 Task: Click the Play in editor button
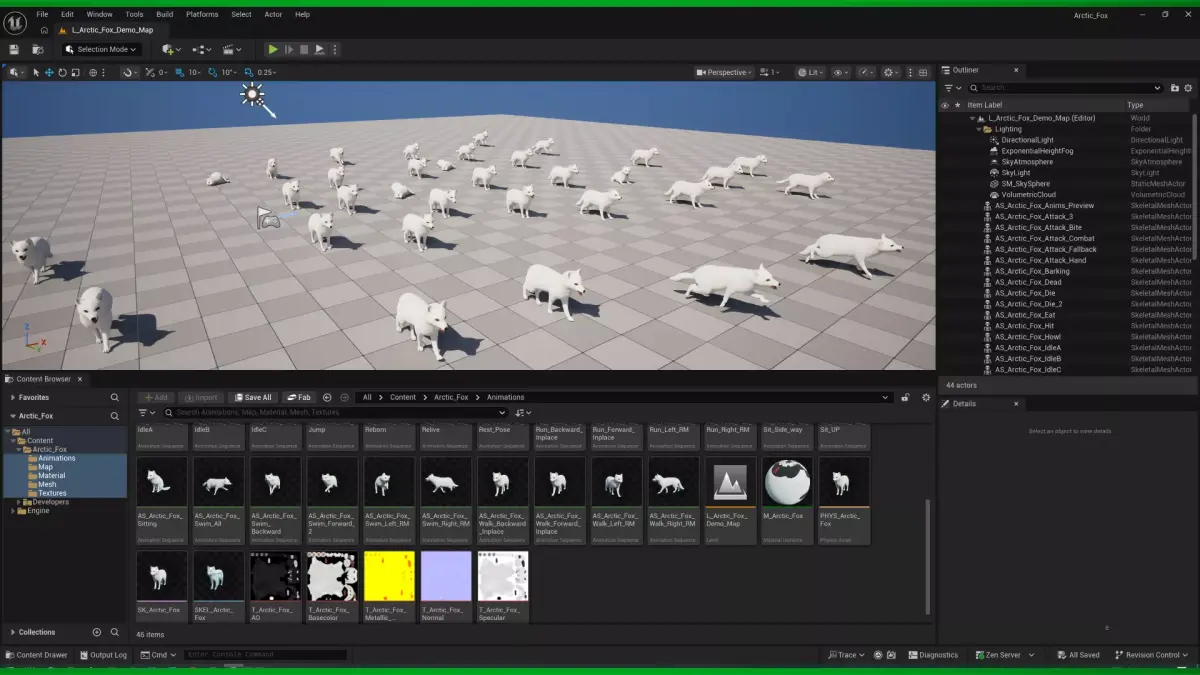pos(273,49)
